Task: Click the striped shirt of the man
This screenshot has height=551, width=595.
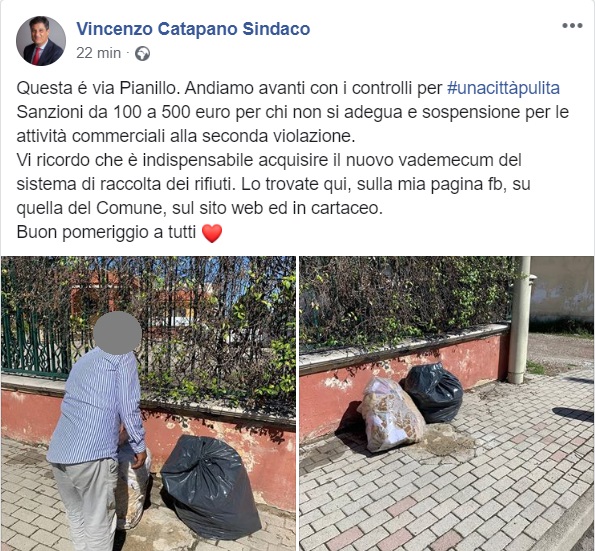Action: tap(97, 406)
